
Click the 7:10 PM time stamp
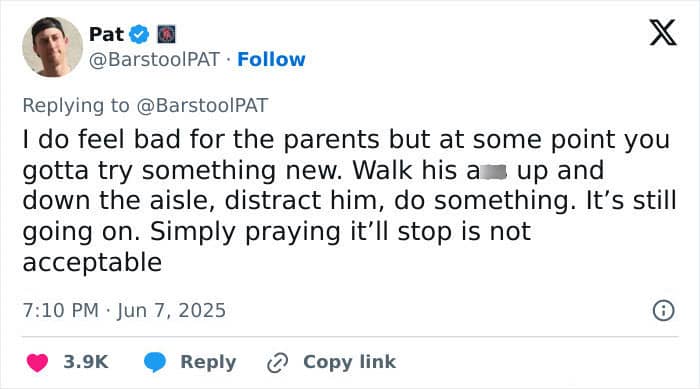click(x=61, y=310)
